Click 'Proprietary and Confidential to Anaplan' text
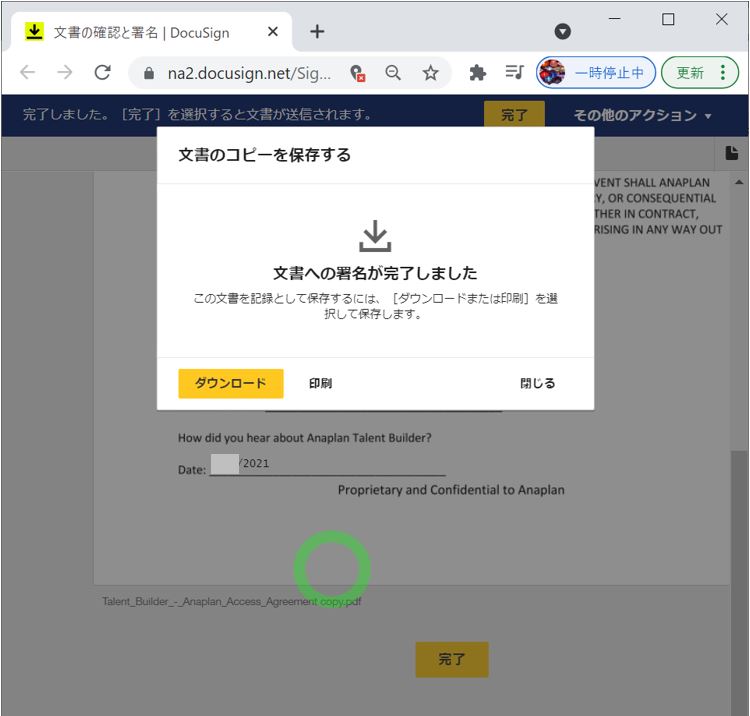Image resolution: width=750 pixels, height=716 pixels. 451,490
